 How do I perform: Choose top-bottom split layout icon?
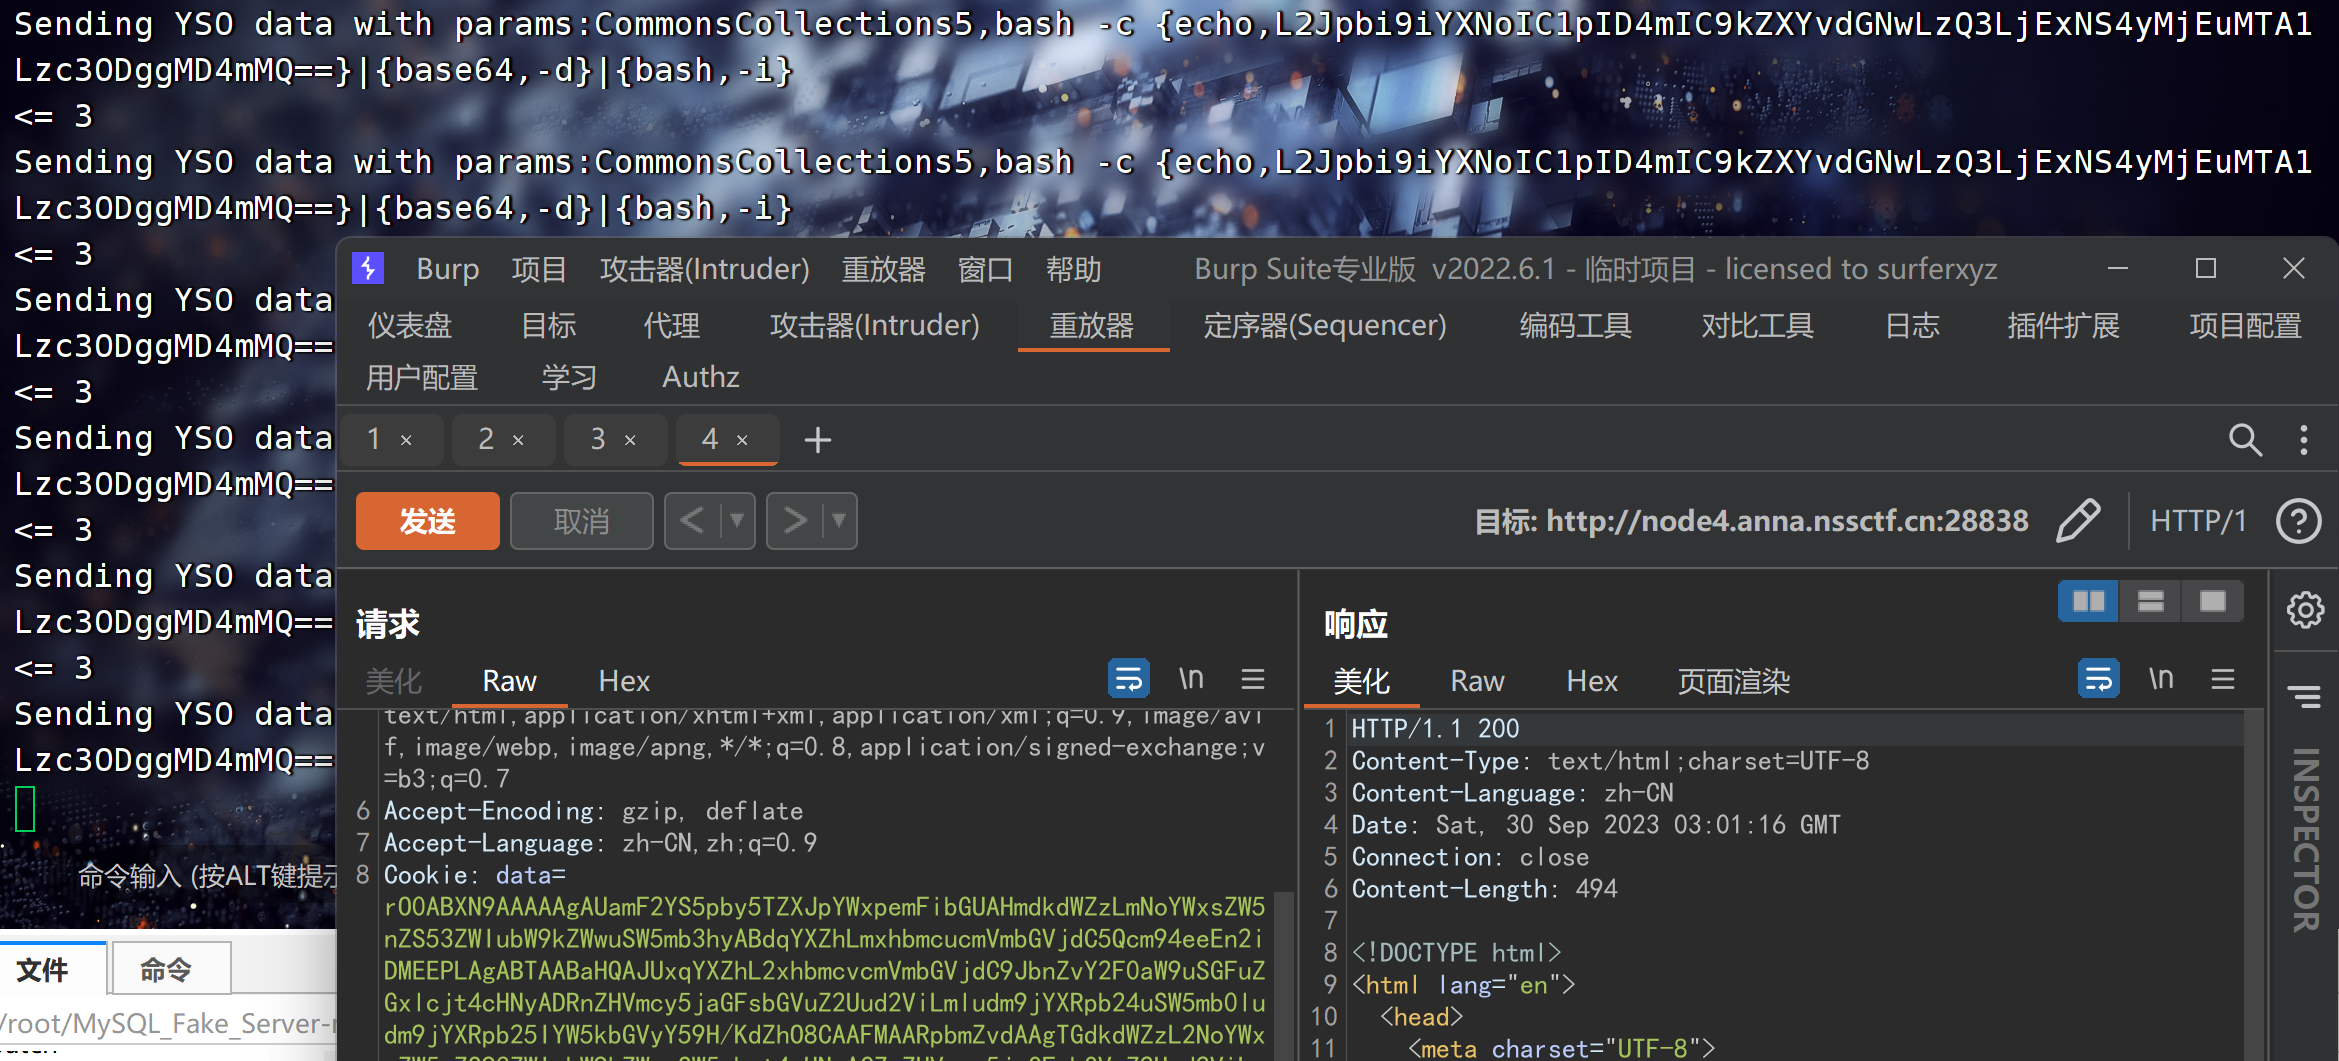(2151, 601)
